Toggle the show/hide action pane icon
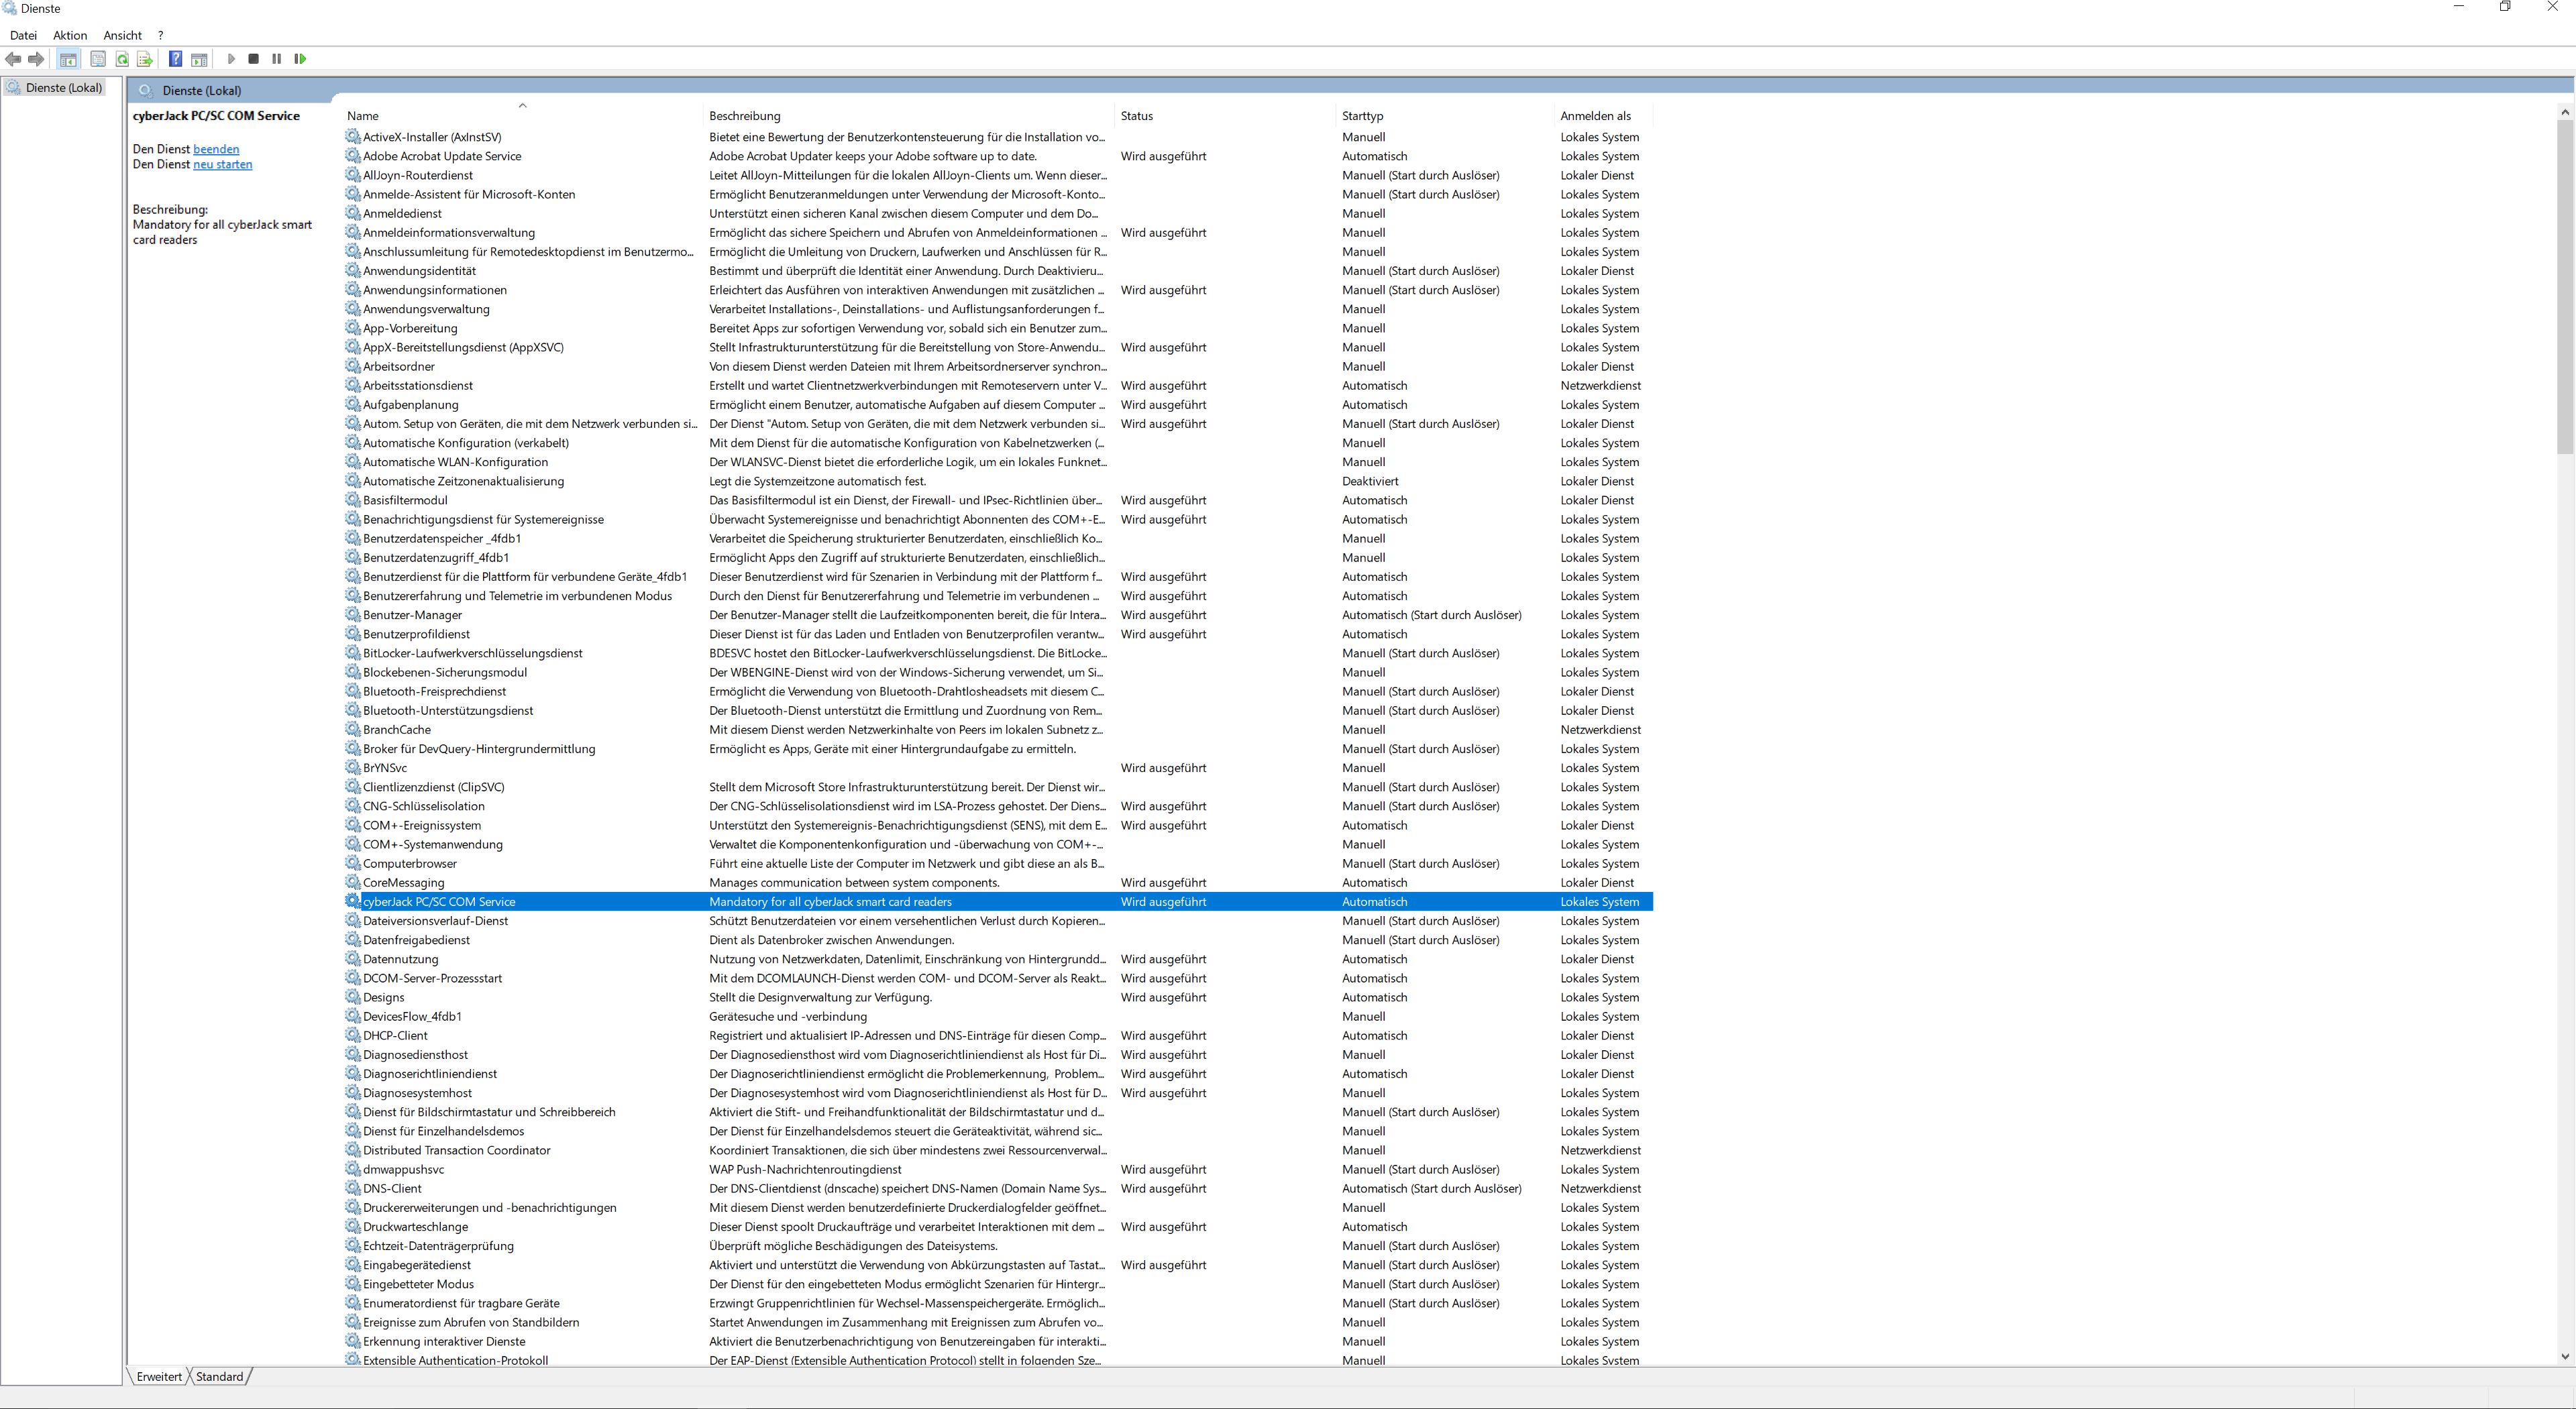Viewport: 2576px width, 1409px height. pos(199,59)
